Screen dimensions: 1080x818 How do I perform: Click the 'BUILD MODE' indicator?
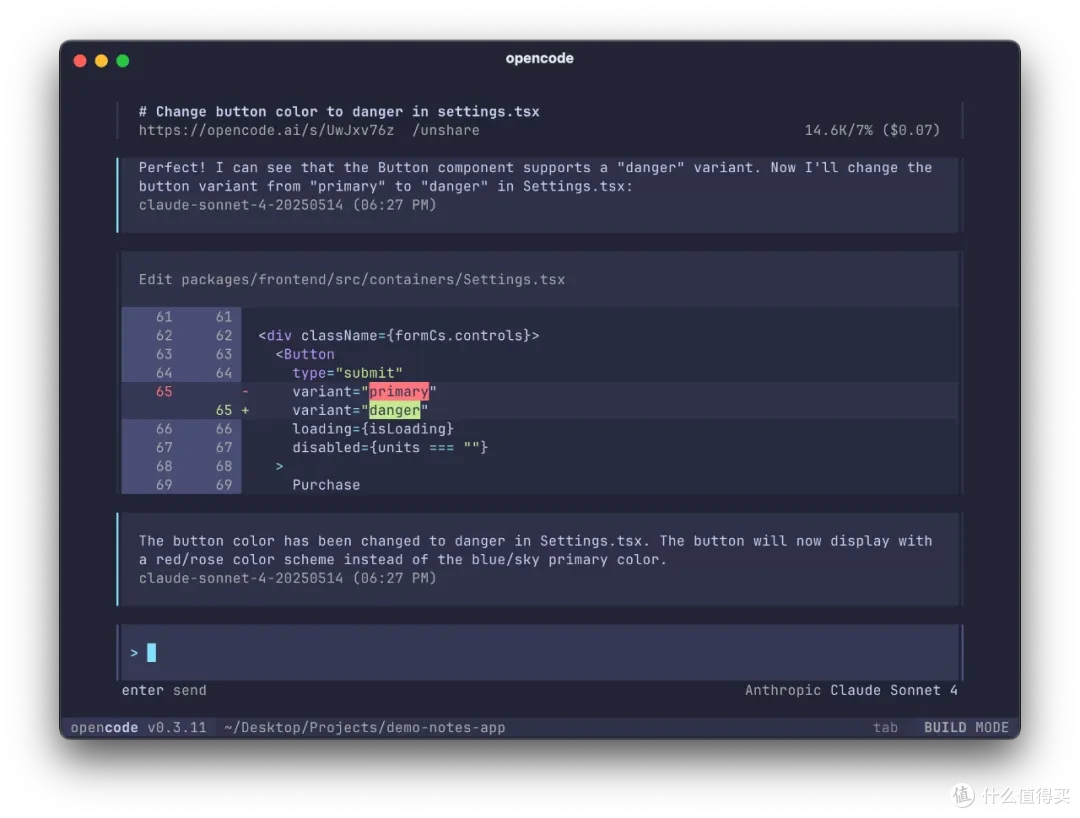pyautogui.click(x=966, y=727)
